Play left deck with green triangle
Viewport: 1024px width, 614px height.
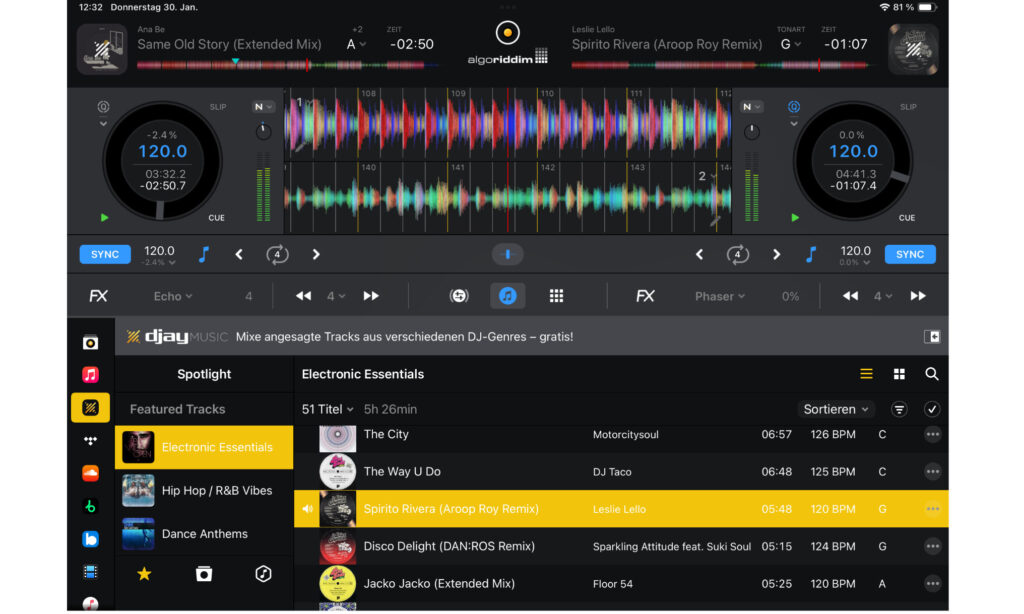(x=104, y=218)
